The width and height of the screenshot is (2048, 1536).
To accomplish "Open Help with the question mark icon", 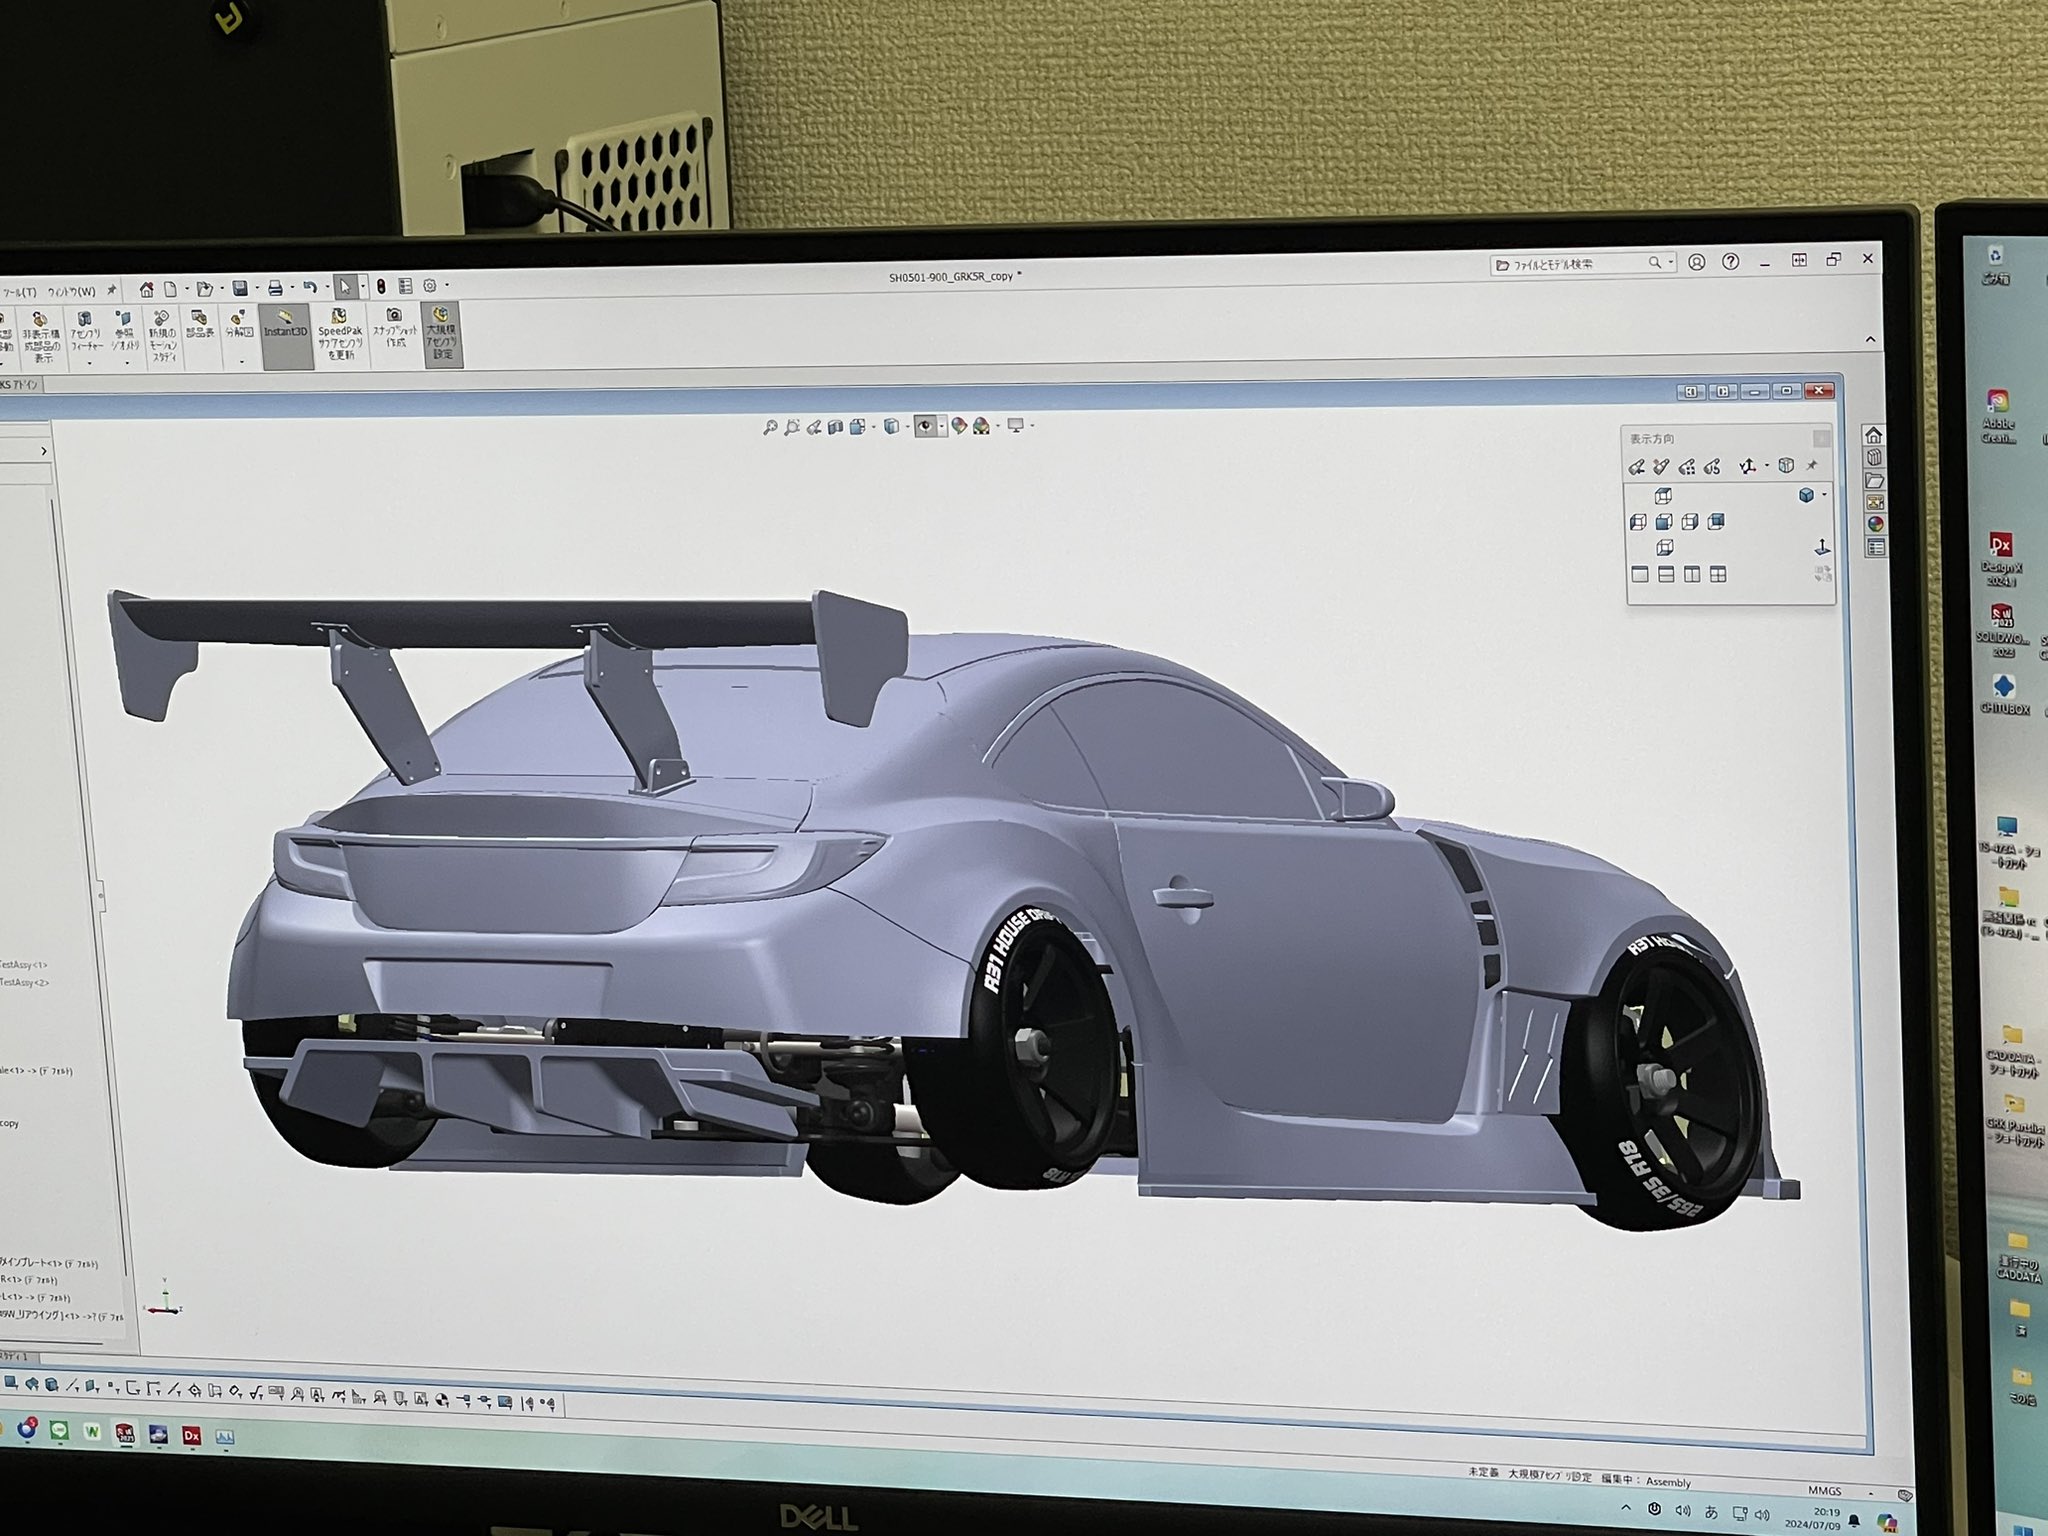I will 1731,261.
